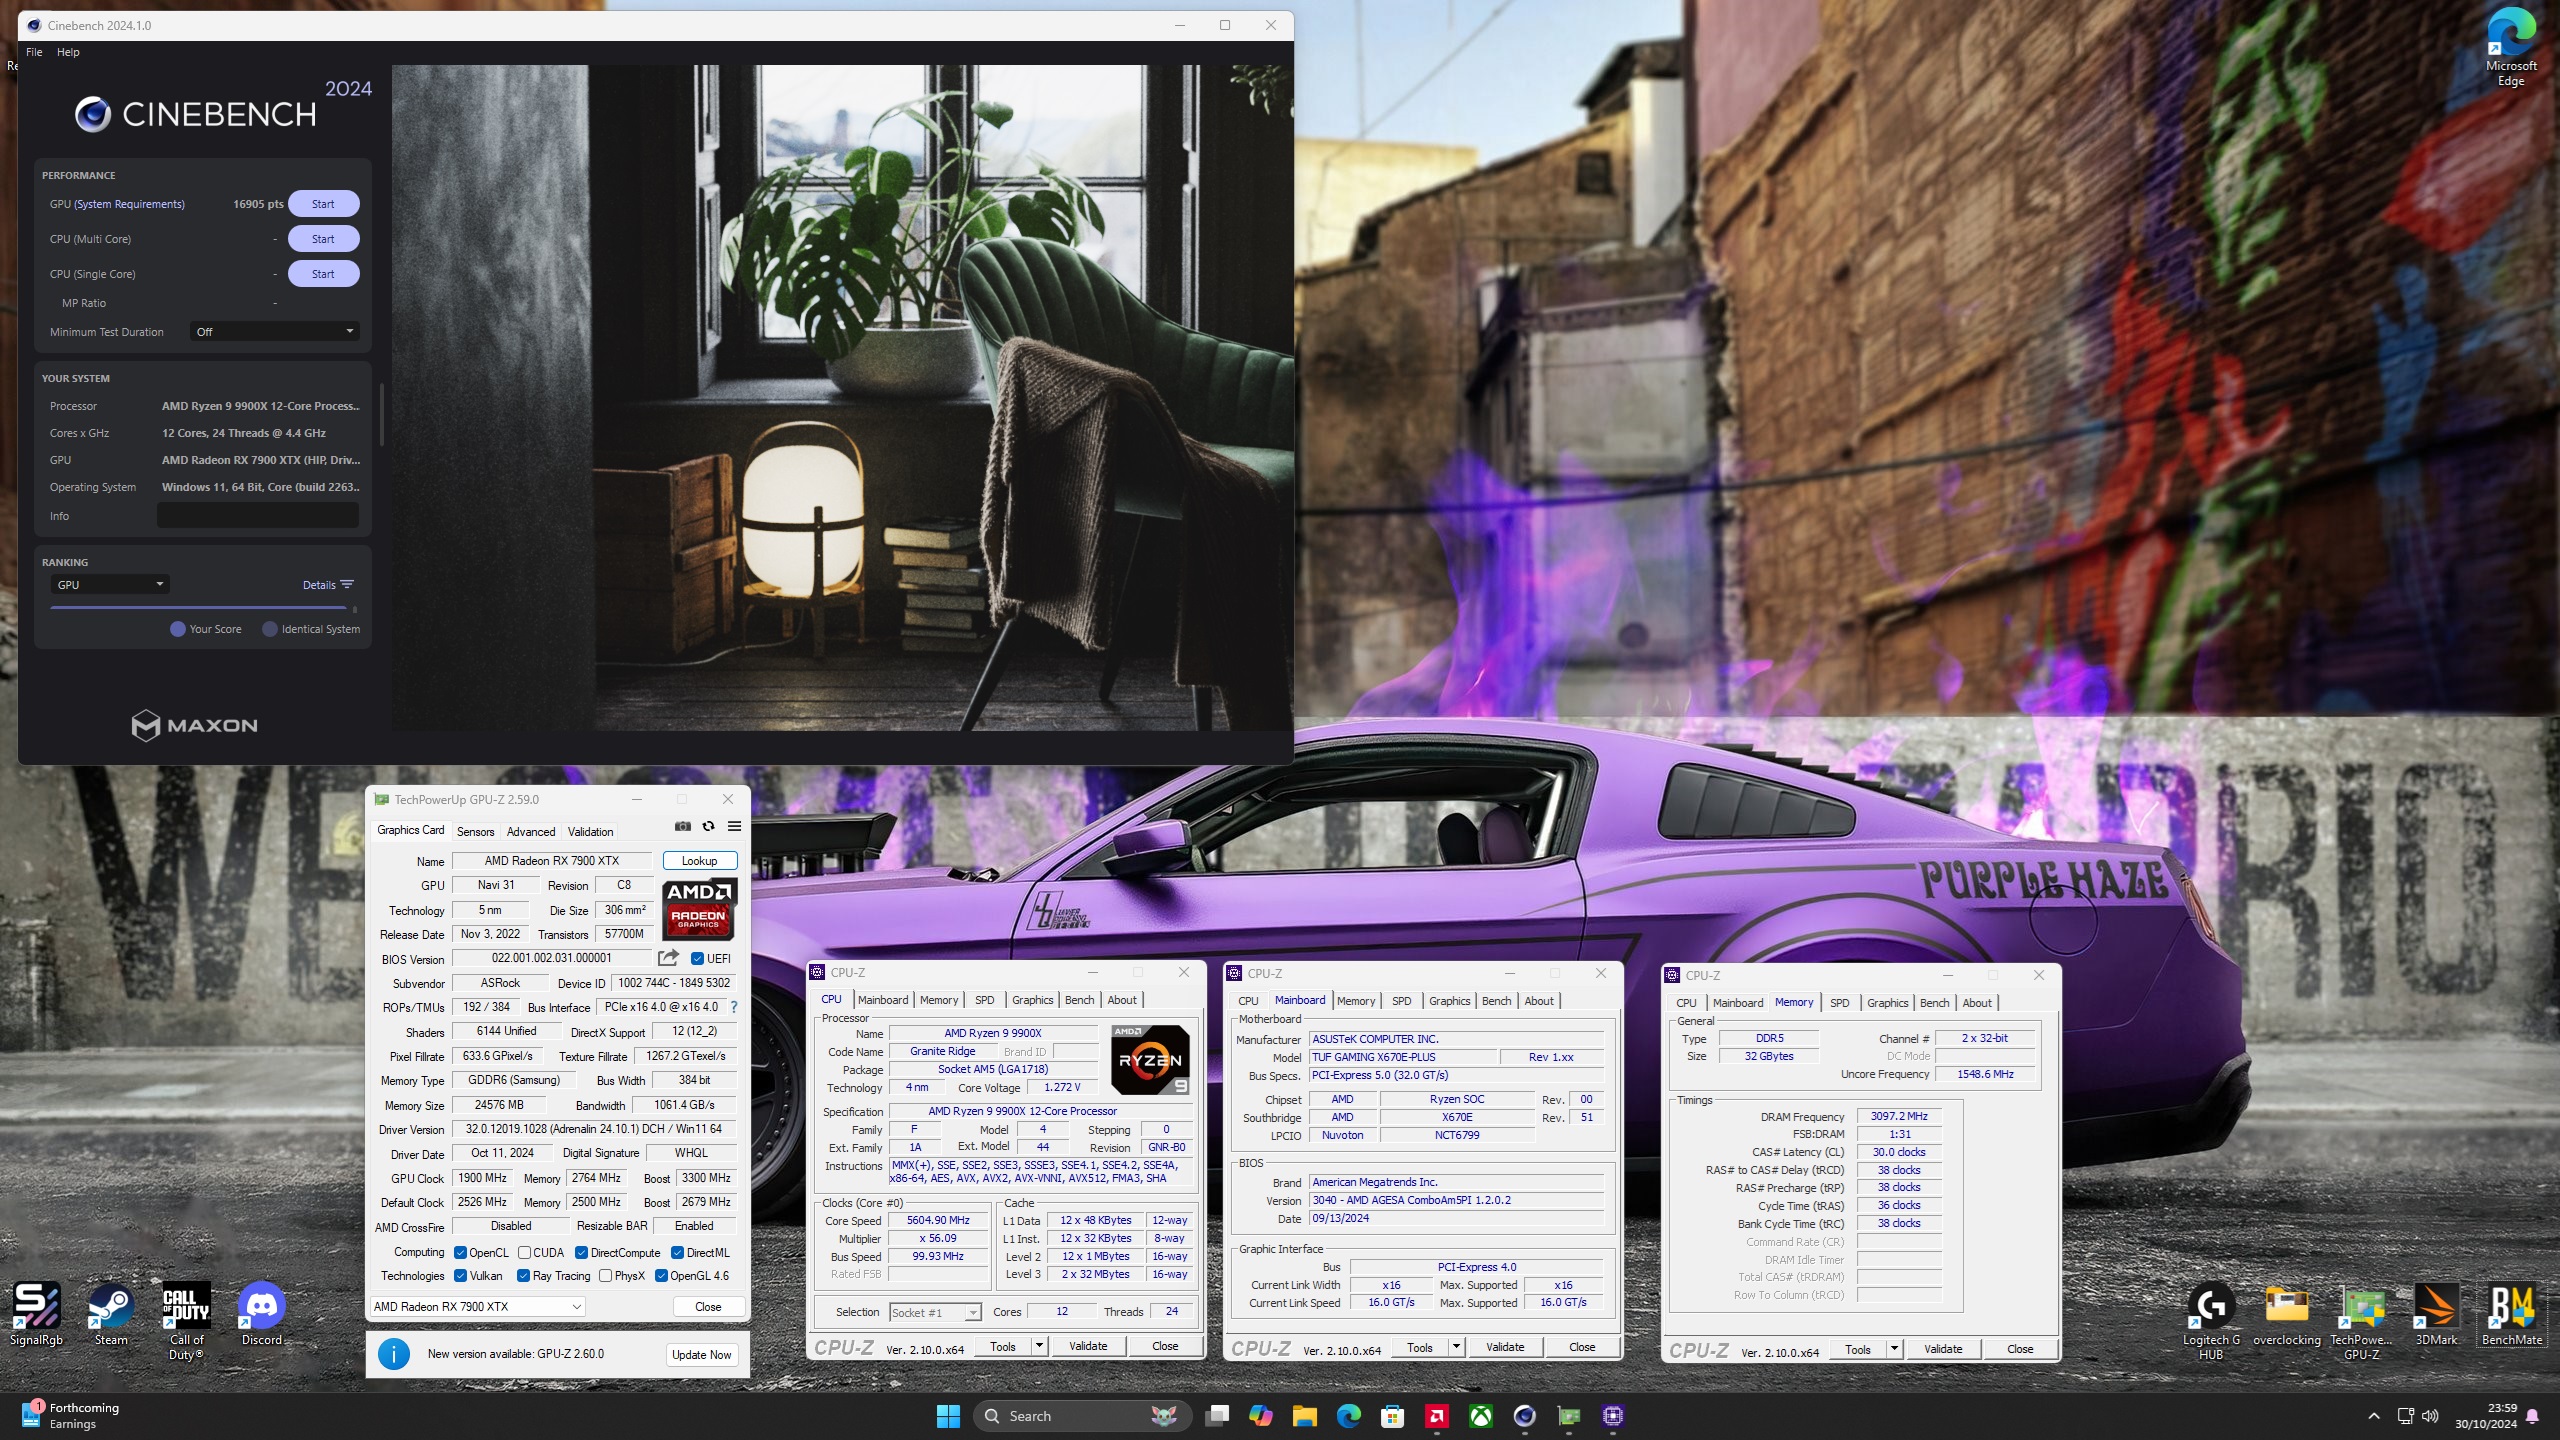Screen dimensions: 2560x1440
Task: Open Discord desktop shortcut
Action: coord(262,1314)
